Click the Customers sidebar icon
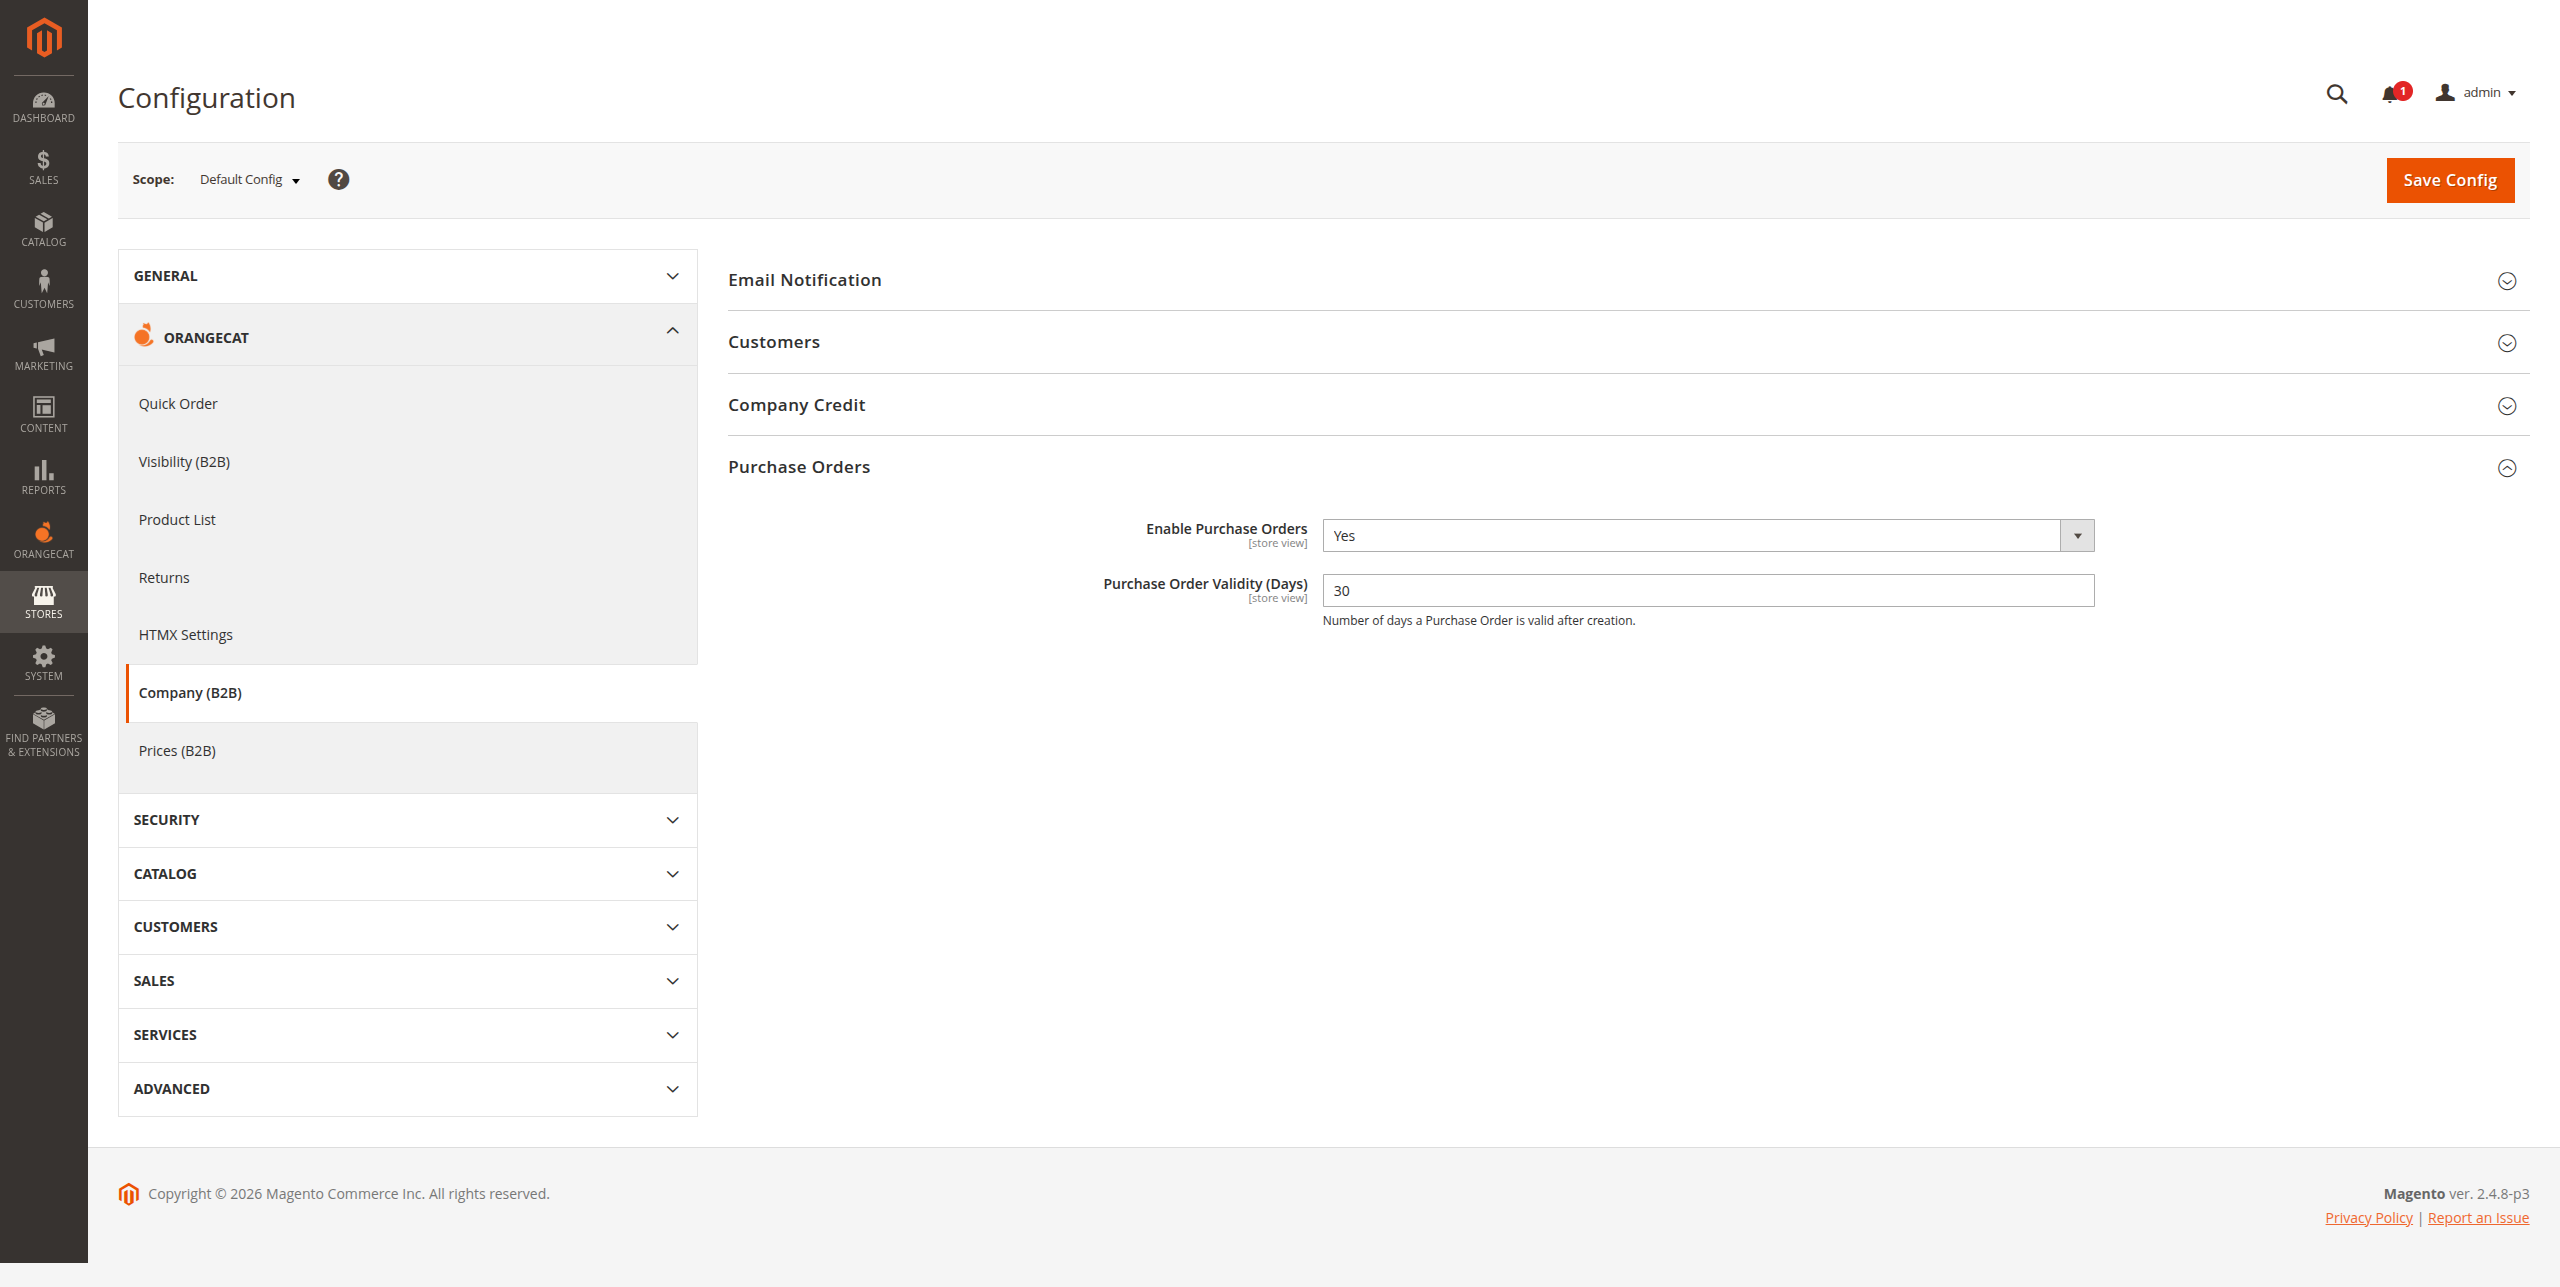This screenshot has width=2560, height=1287. 43,287
